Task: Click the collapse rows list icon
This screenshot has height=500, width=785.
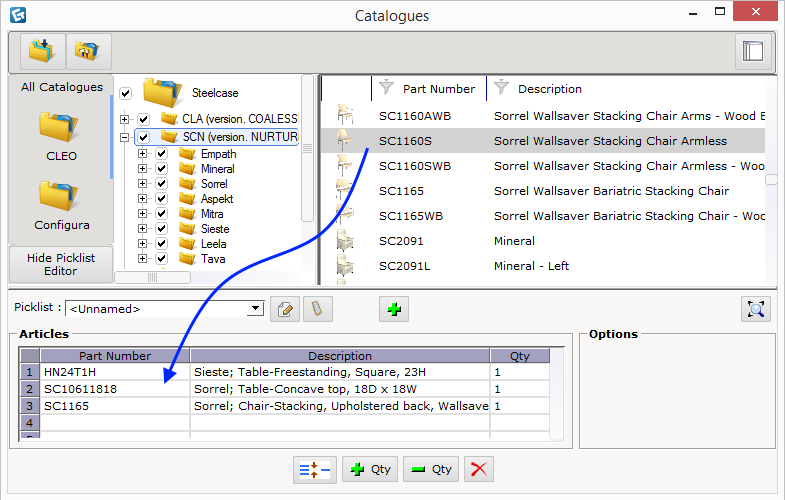Action: coord(315,469)
